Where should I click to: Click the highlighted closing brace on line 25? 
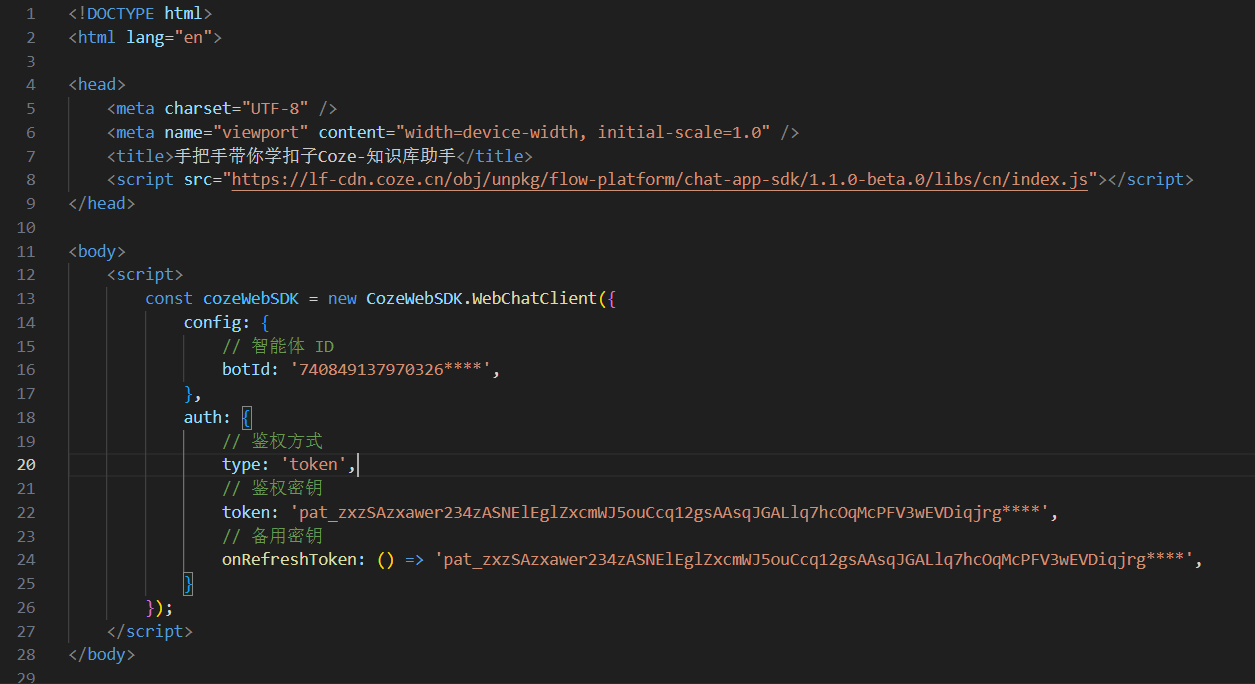click(188, 584)
